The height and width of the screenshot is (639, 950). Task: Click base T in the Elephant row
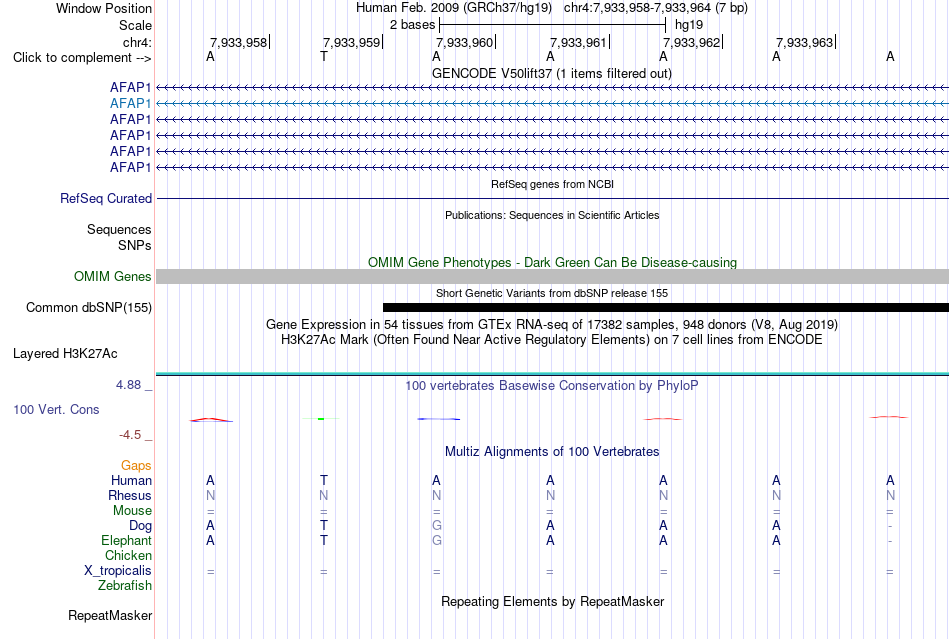(324, 541)
